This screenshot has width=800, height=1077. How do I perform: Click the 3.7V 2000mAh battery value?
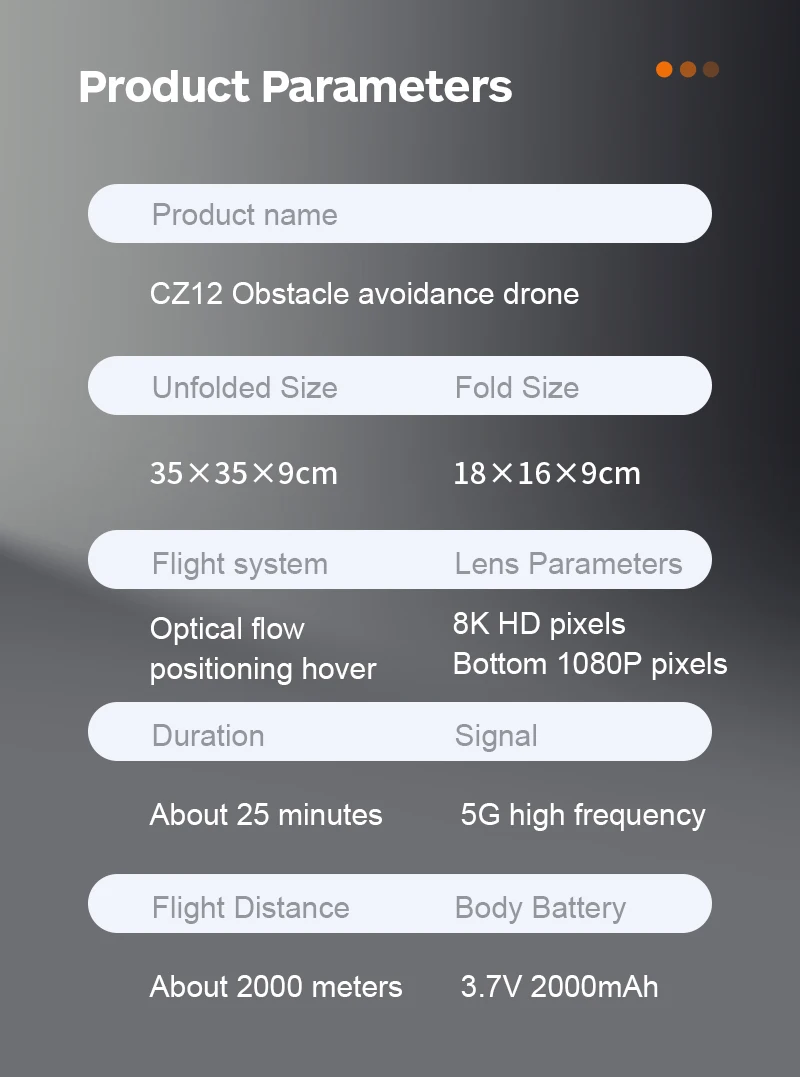click(559, 987)
